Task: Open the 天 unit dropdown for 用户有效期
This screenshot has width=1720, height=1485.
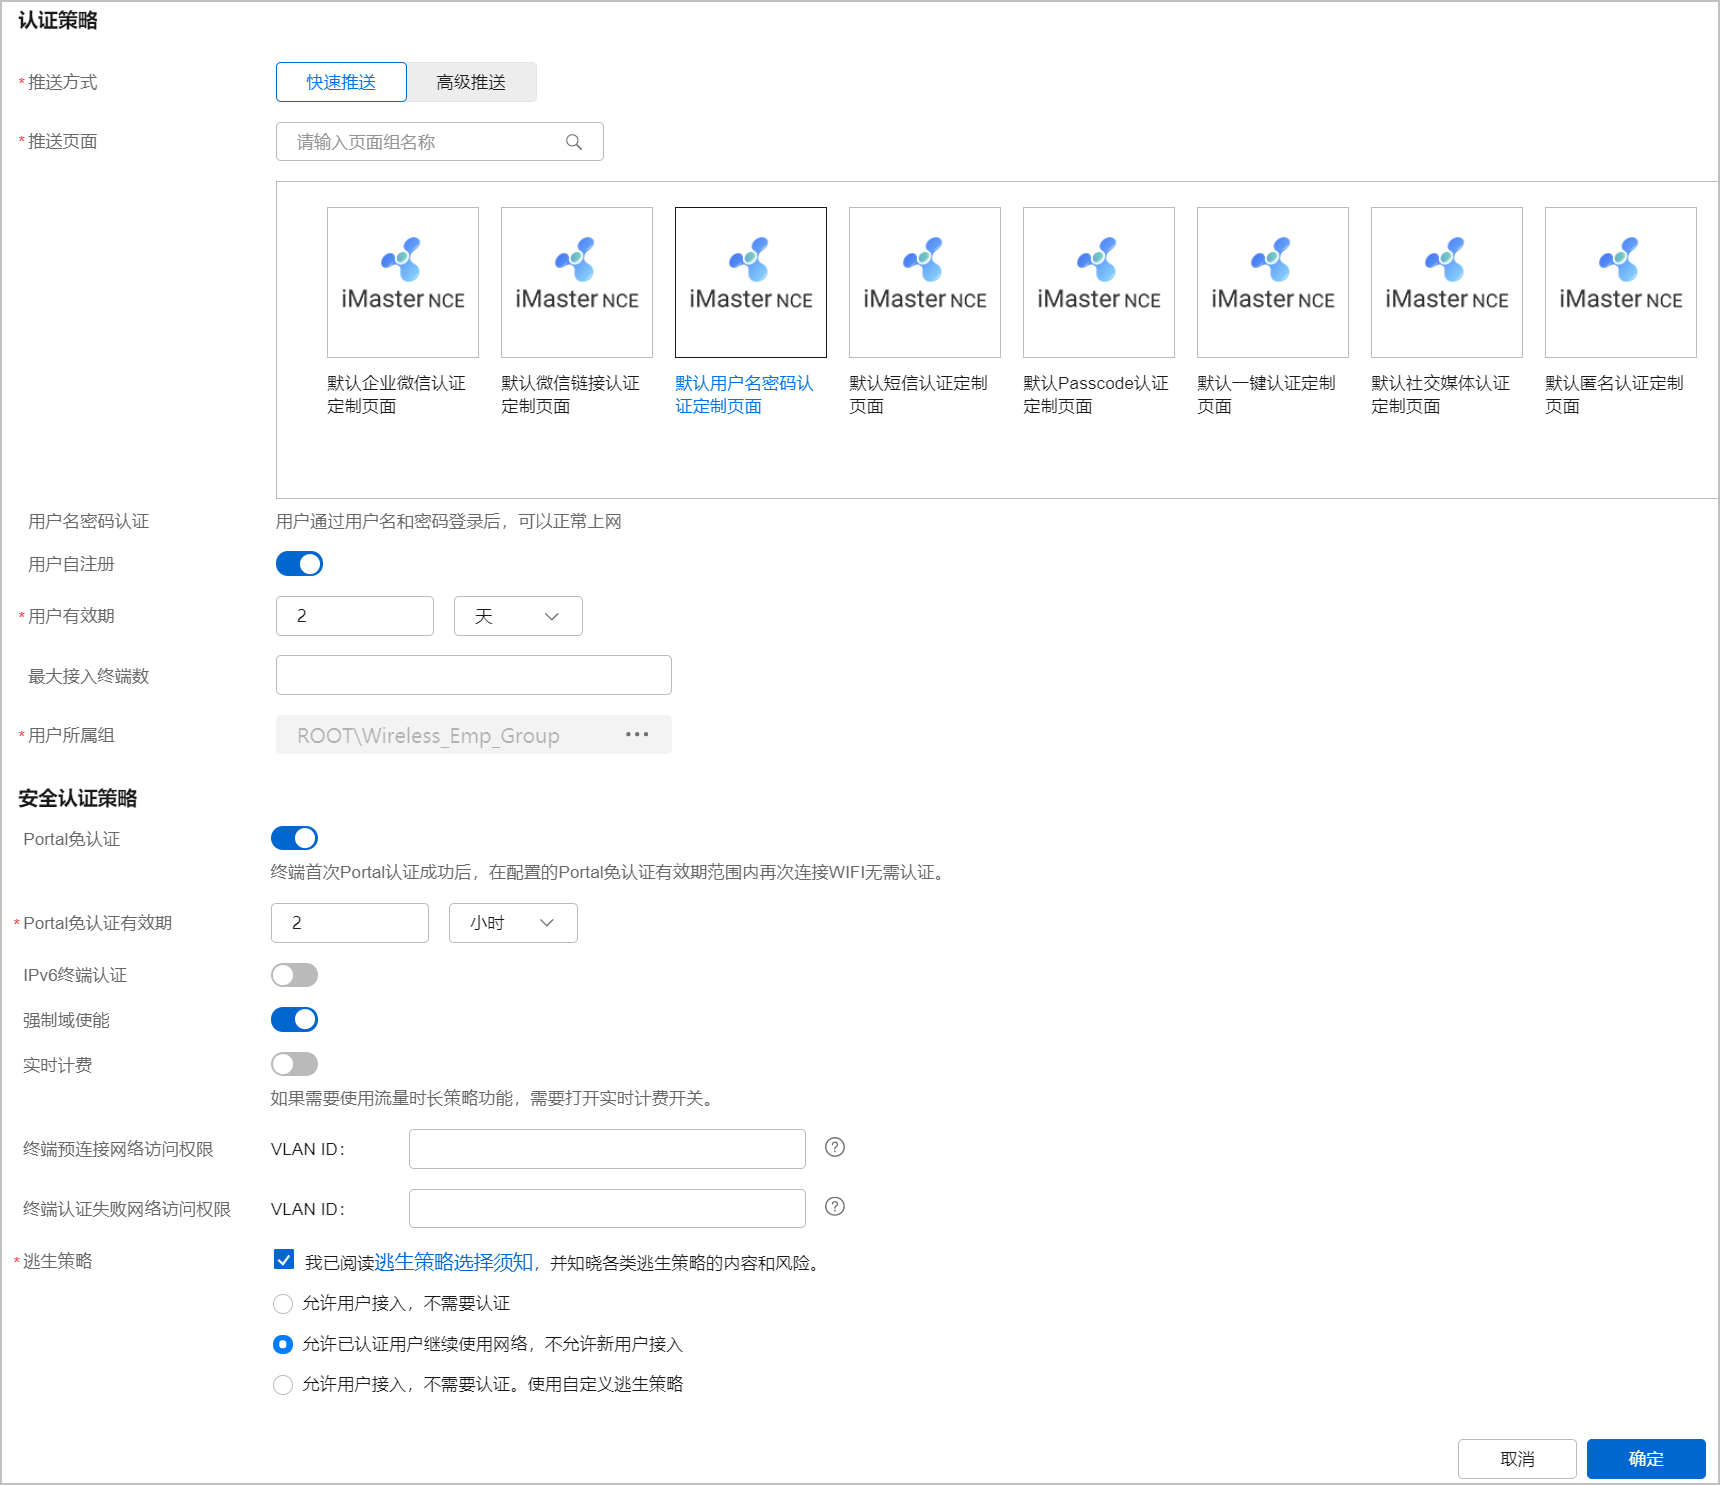Action: pyautogui.click(x=518, y=616)
